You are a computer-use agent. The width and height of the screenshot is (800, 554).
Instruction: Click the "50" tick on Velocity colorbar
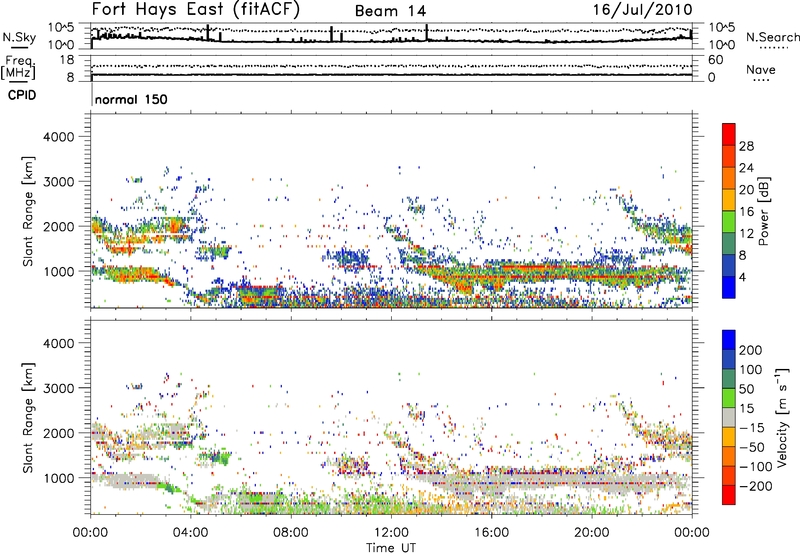747,390
